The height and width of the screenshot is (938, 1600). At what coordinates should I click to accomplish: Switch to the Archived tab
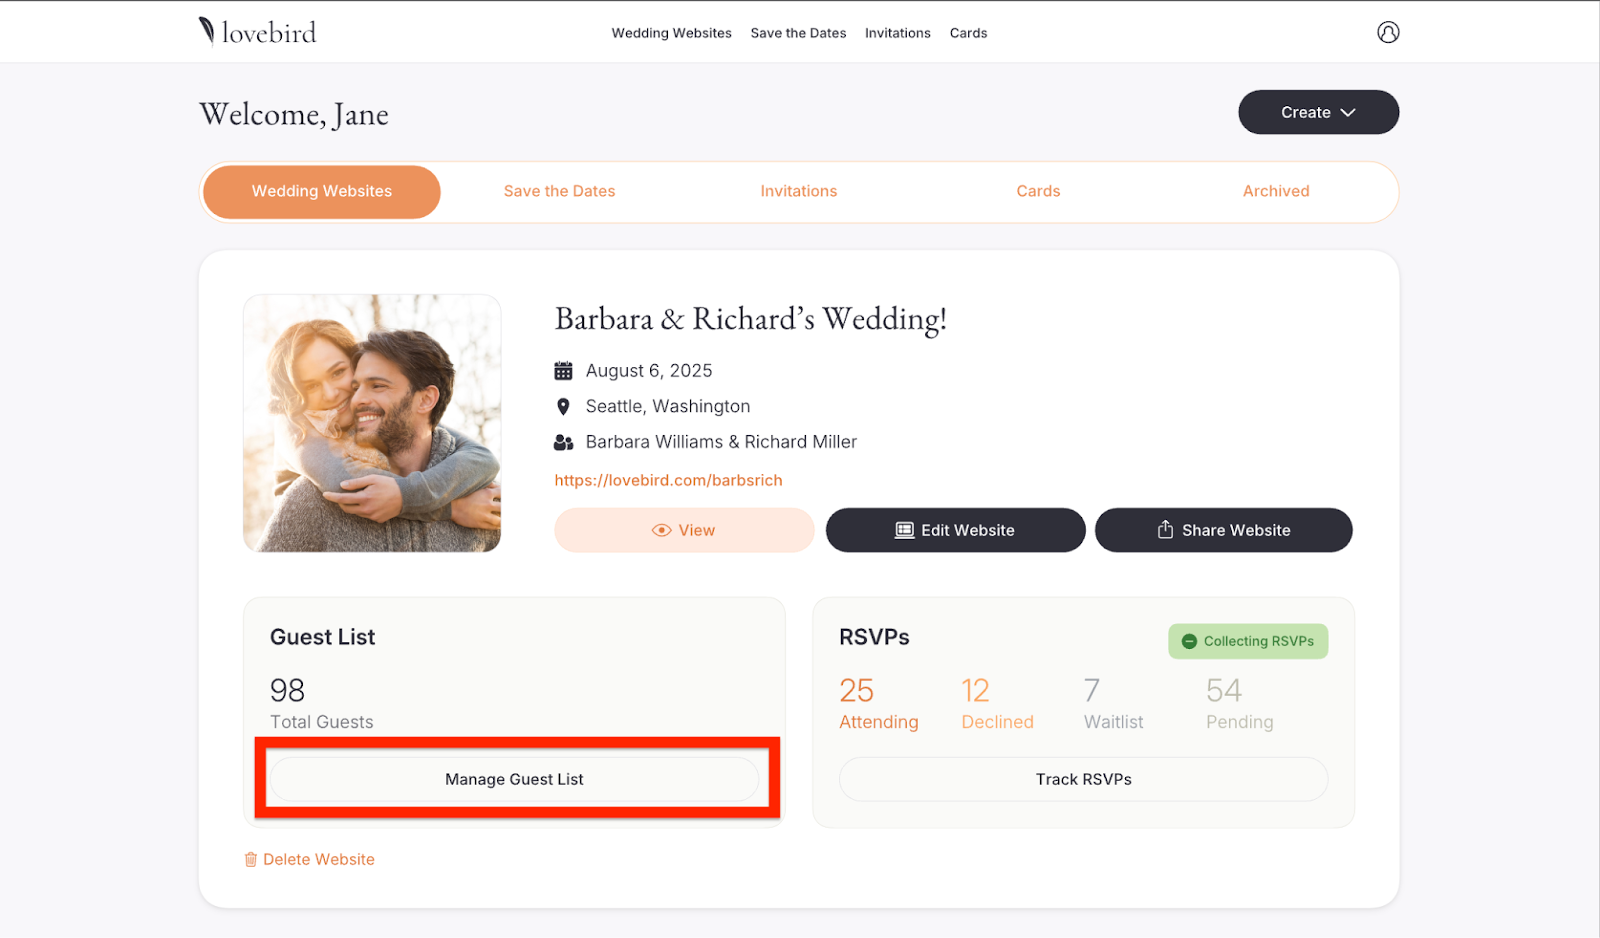[1276, 192]
